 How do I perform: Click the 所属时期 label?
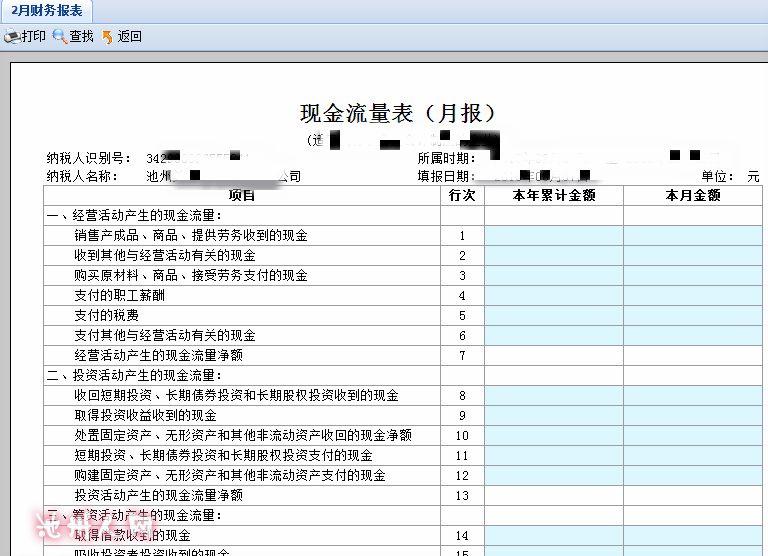[x=446, y=158]
